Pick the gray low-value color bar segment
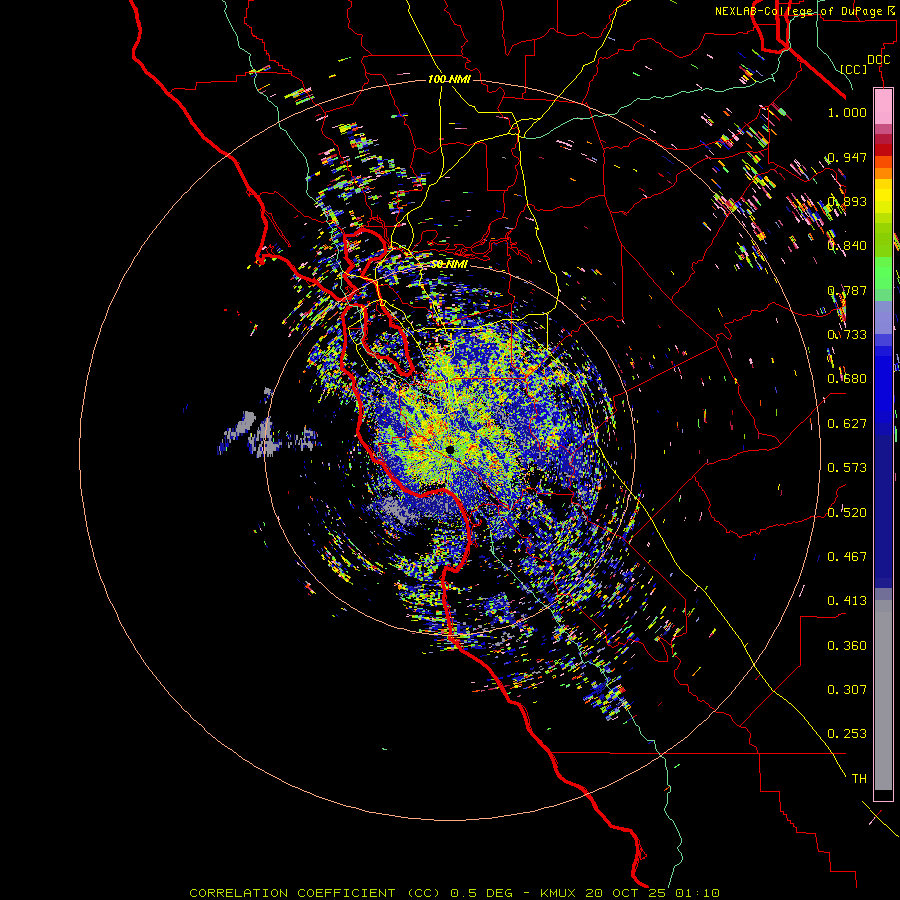Viewport: 900px width, 900px height. tap(883, 695)
